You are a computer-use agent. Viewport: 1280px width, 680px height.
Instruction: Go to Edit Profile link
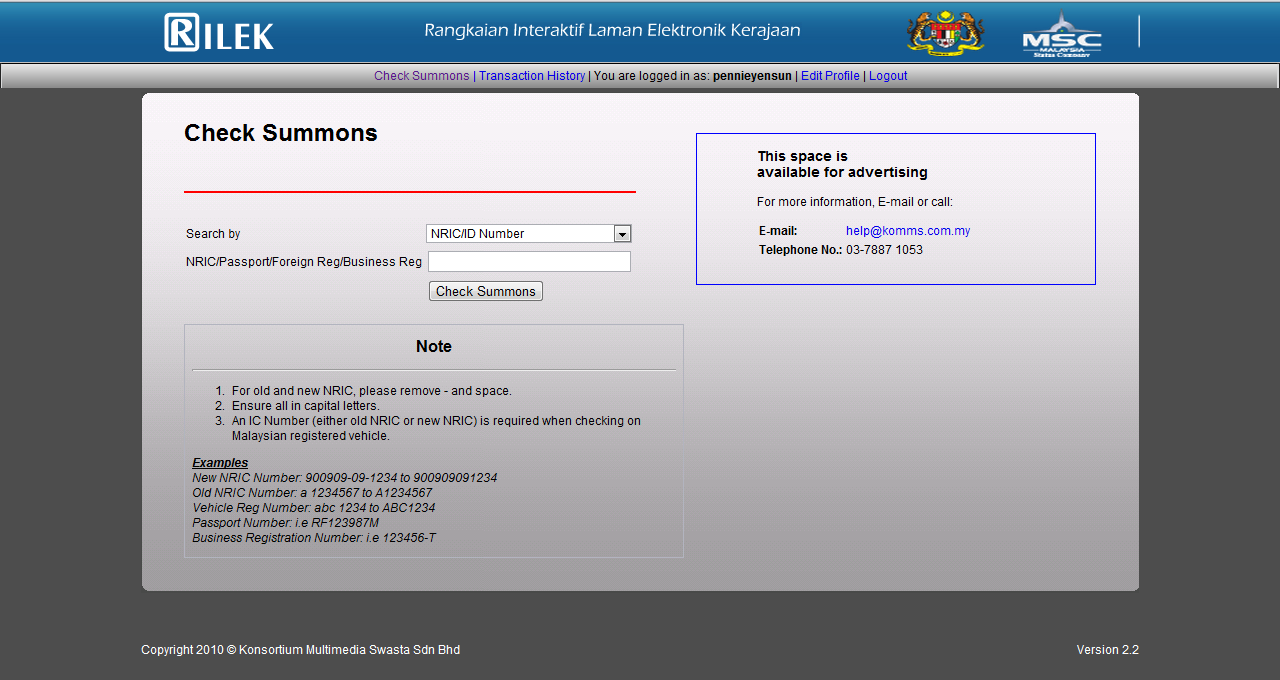point(830,76)
